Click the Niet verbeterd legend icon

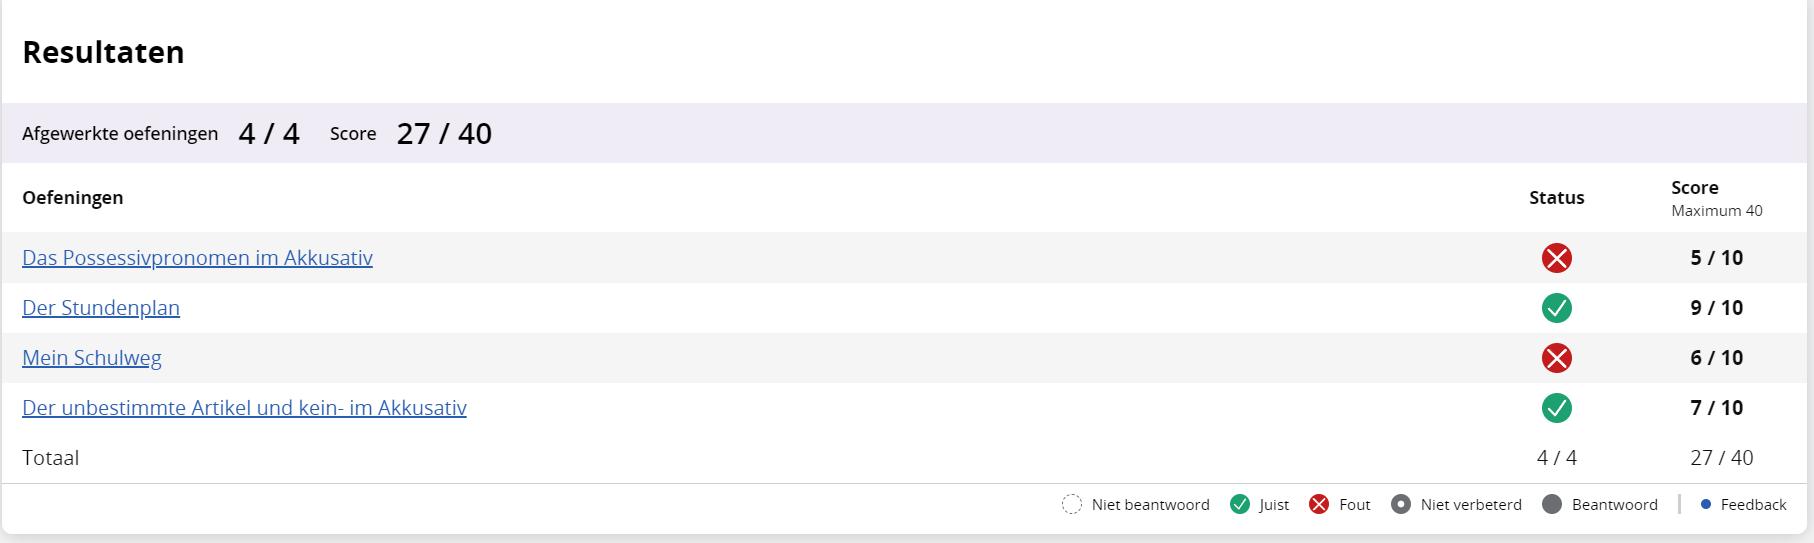pyautogui.click(x=1401, y=504)
